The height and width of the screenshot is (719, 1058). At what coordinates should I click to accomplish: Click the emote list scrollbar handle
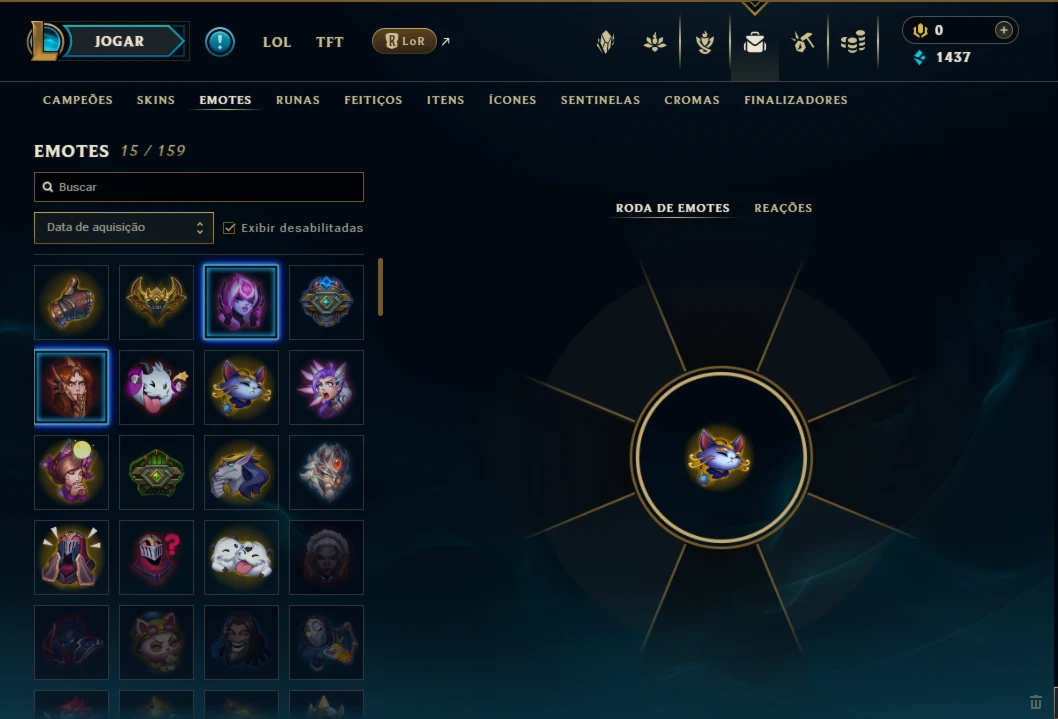click(x=381, y=287)
